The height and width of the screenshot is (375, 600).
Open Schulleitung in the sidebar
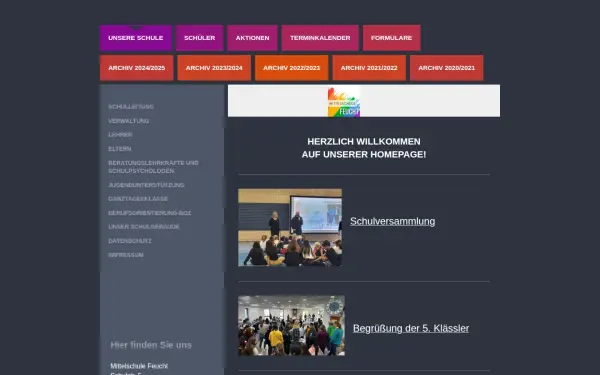coord(131,107)
